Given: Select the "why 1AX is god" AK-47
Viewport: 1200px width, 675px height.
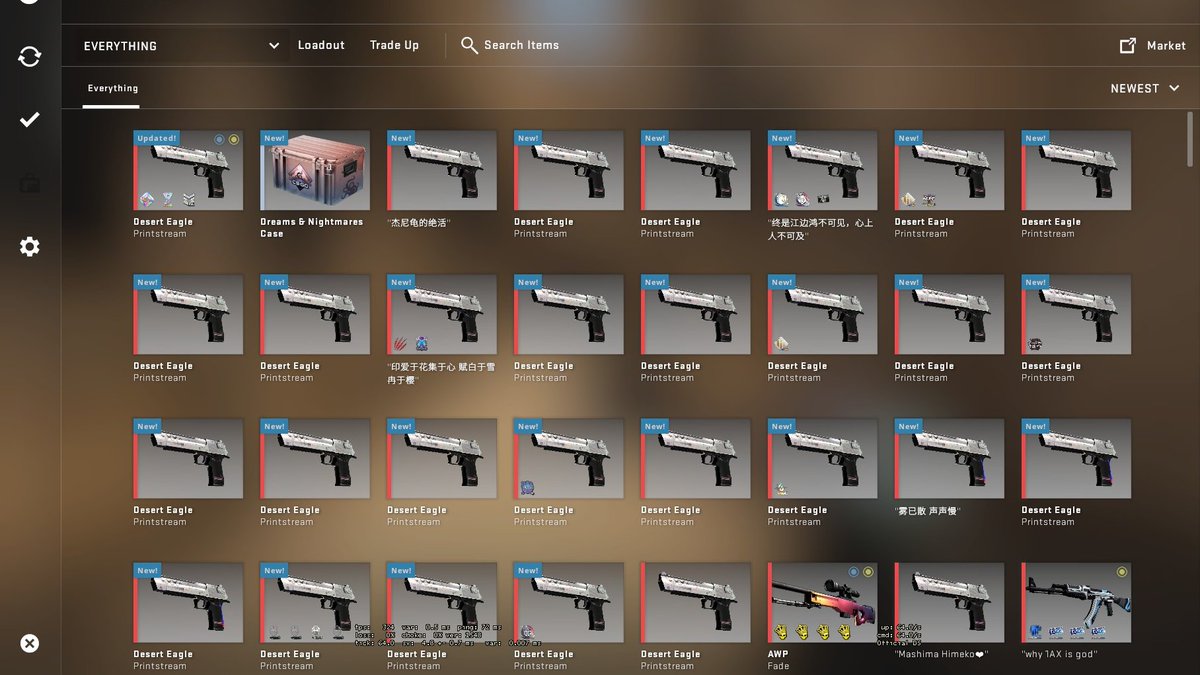Looking at the screenshot, I should pos(1076,602).
